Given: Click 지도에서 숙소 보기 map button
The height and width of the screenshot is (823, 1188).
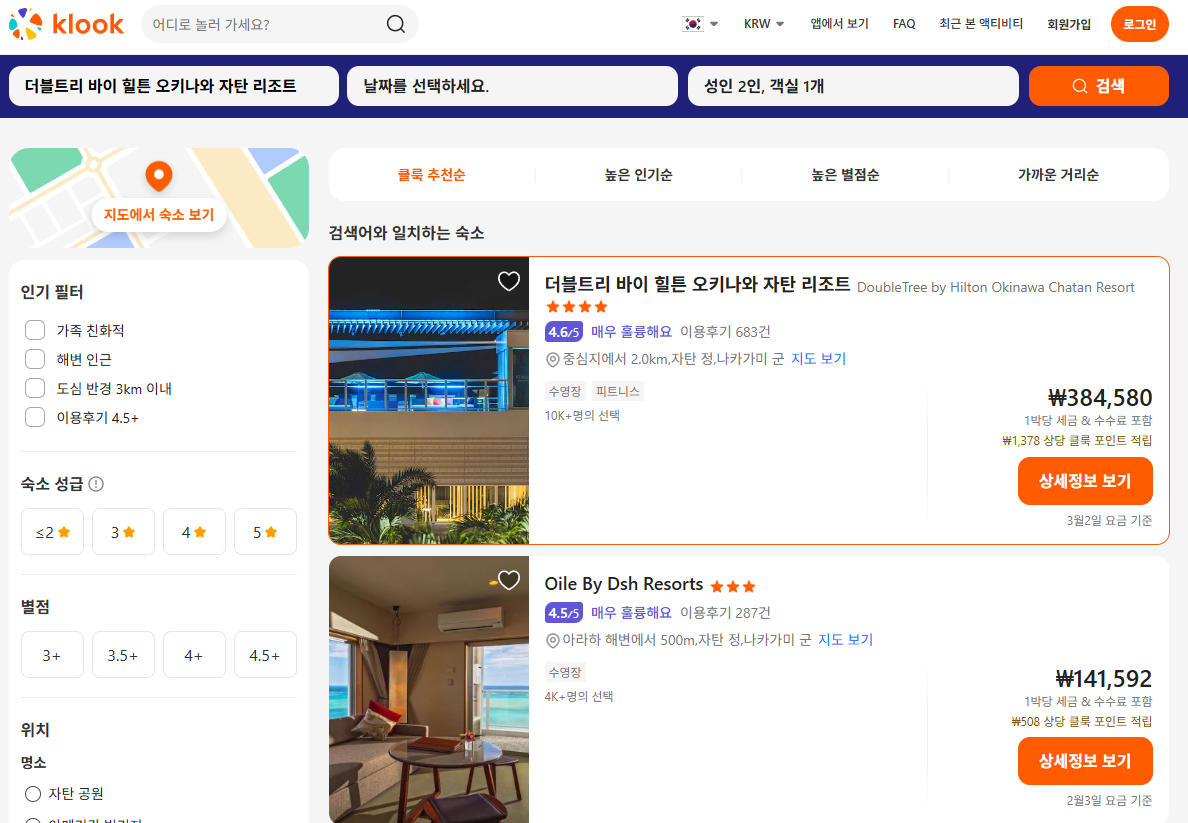Looking at the screenshot, I should (159, 214).
